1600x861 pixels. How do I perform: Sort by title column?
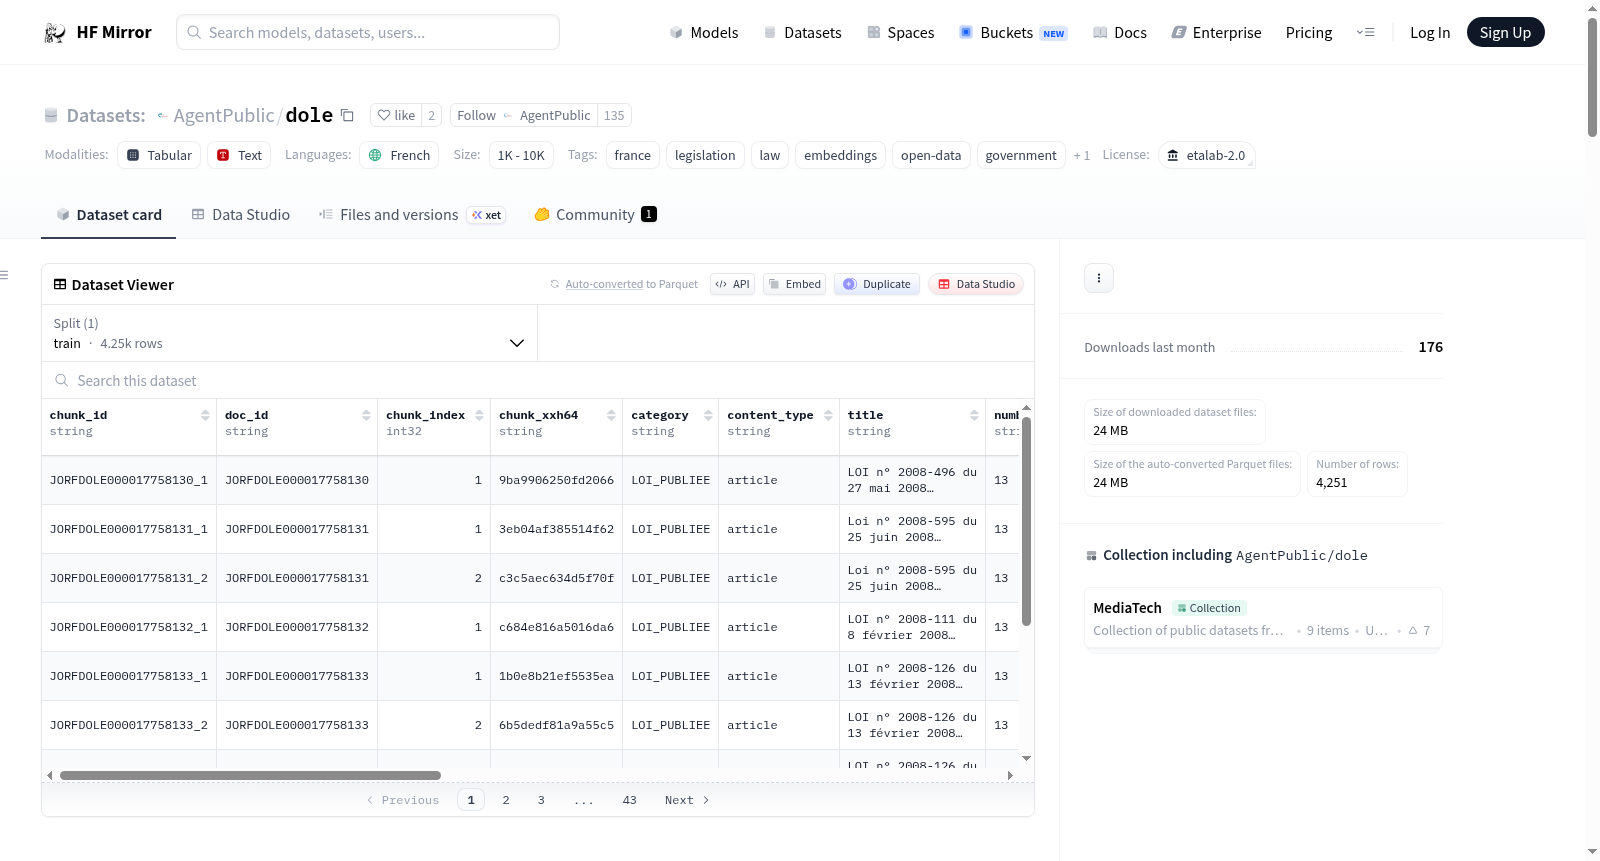point(974,415)
